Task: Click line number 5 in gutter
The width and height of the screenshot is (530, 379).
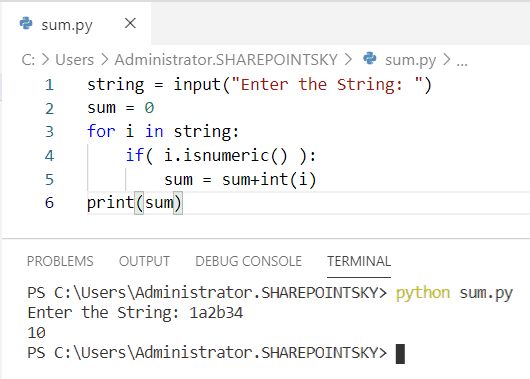Action: point(49,180)
